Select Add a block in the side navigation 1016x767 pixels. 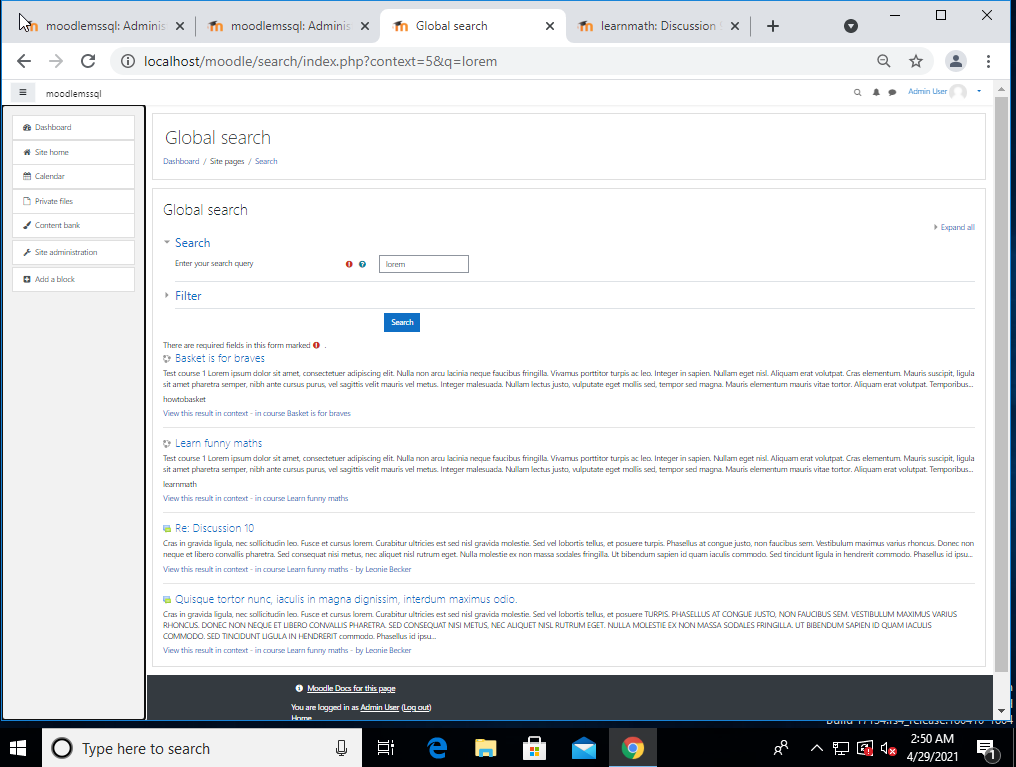point(73,279)
